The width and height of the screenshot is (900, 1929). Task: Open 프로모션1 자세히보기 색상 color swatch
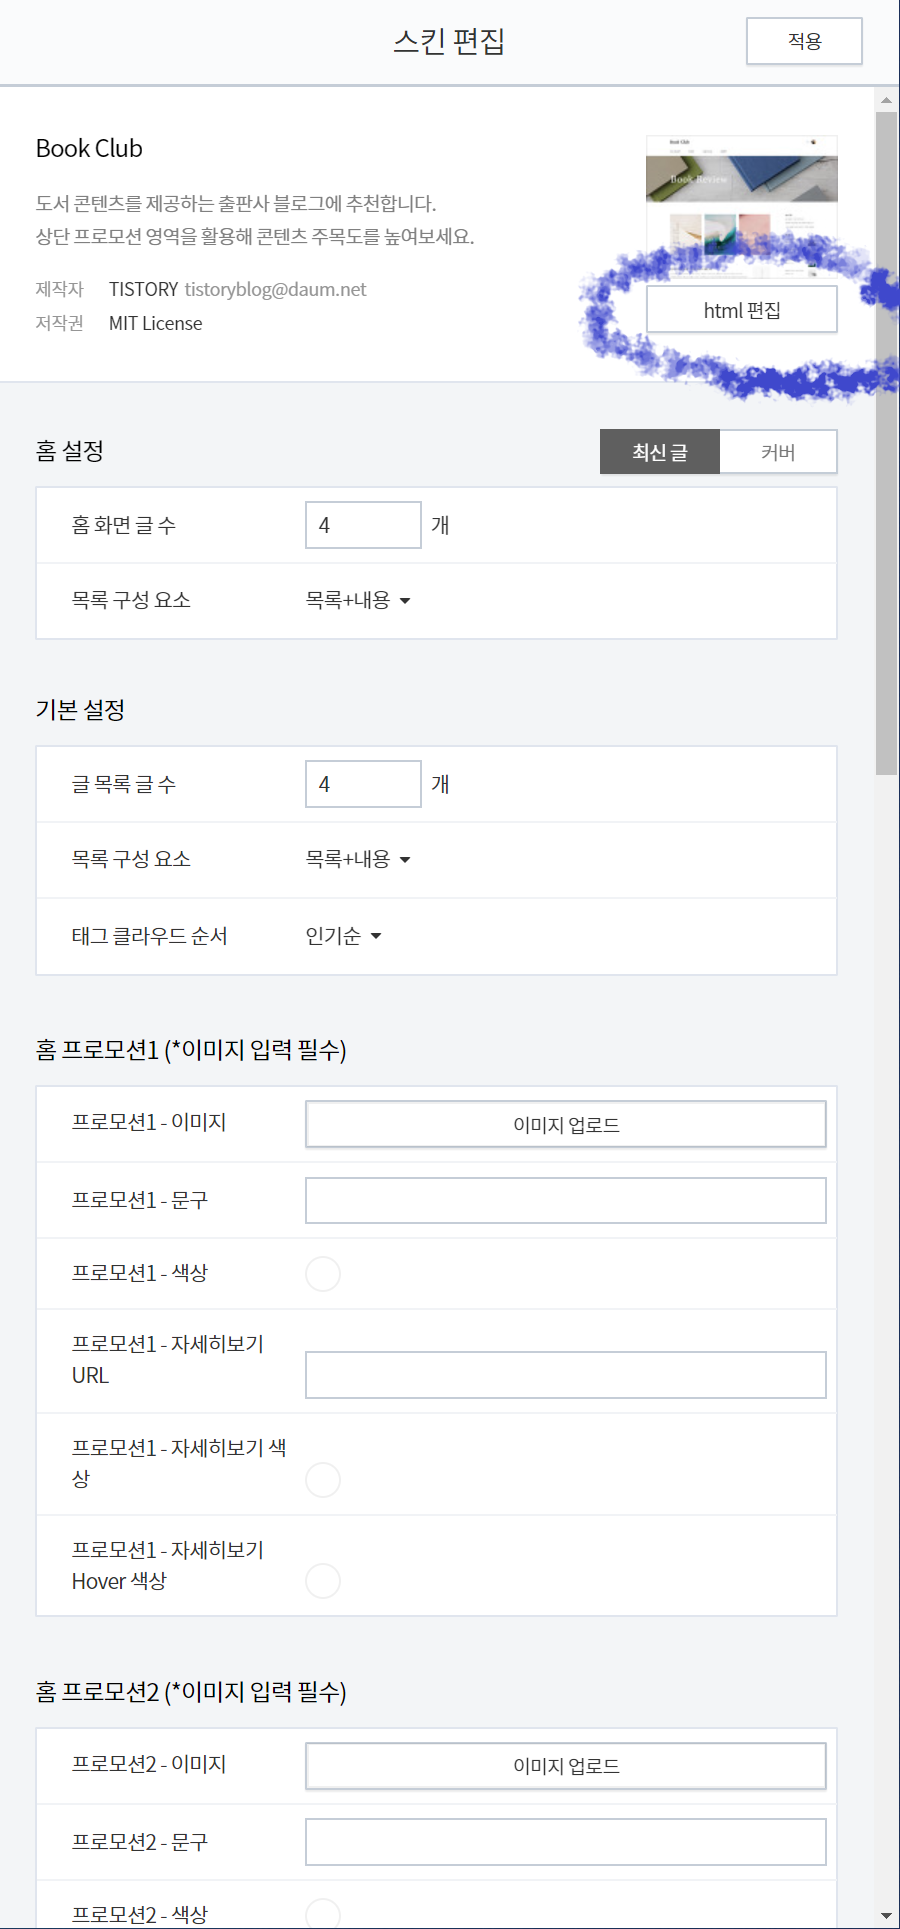(323, 1479)
